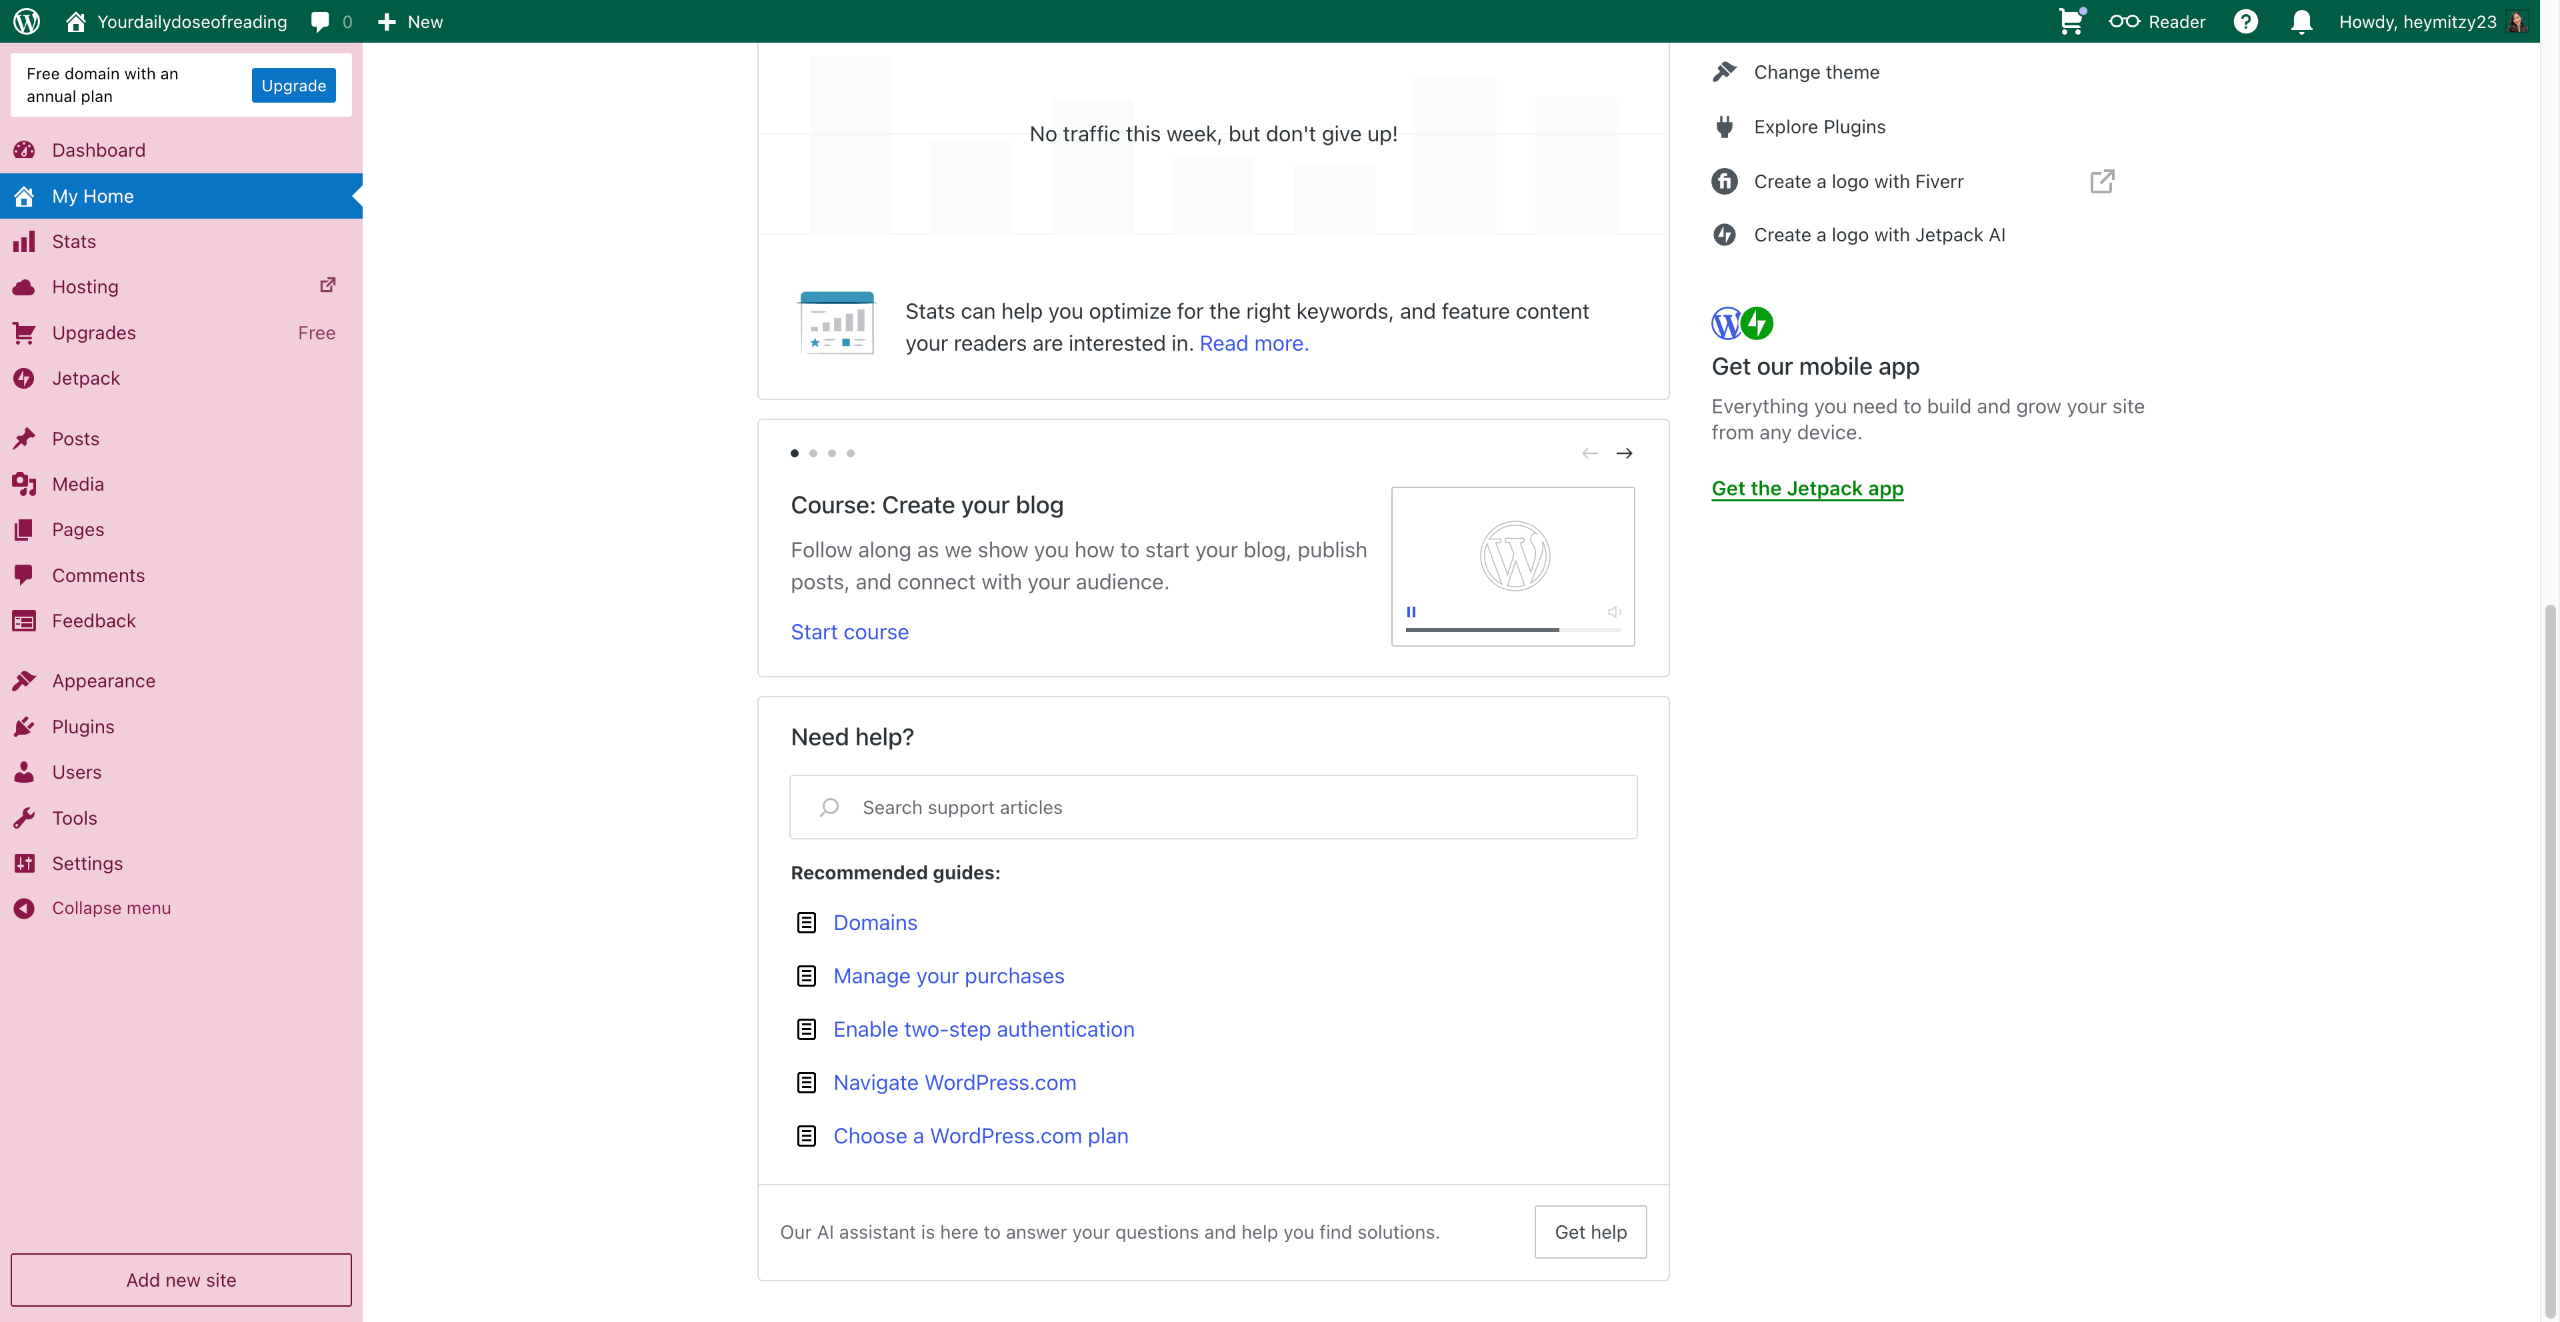This screenshot has height=1322, width=2560.
Task: Open notifications bell icon
Action: click(x=2301, y=21)
